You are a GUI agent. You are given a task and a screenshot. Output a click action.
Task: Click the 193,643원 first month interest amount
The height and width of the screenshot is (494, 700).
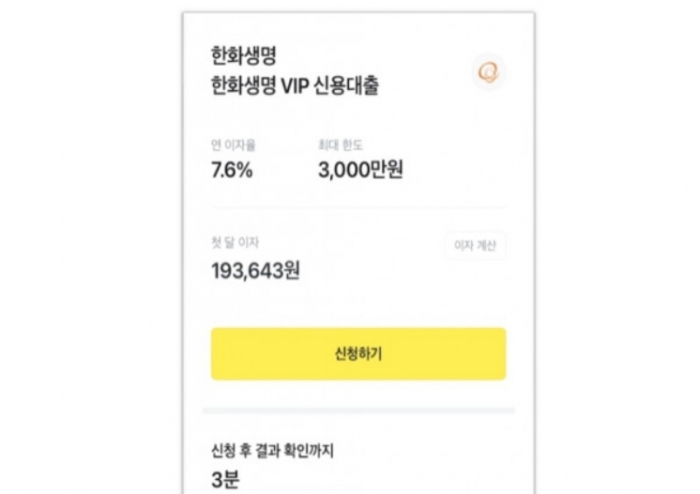click(256, 269)
